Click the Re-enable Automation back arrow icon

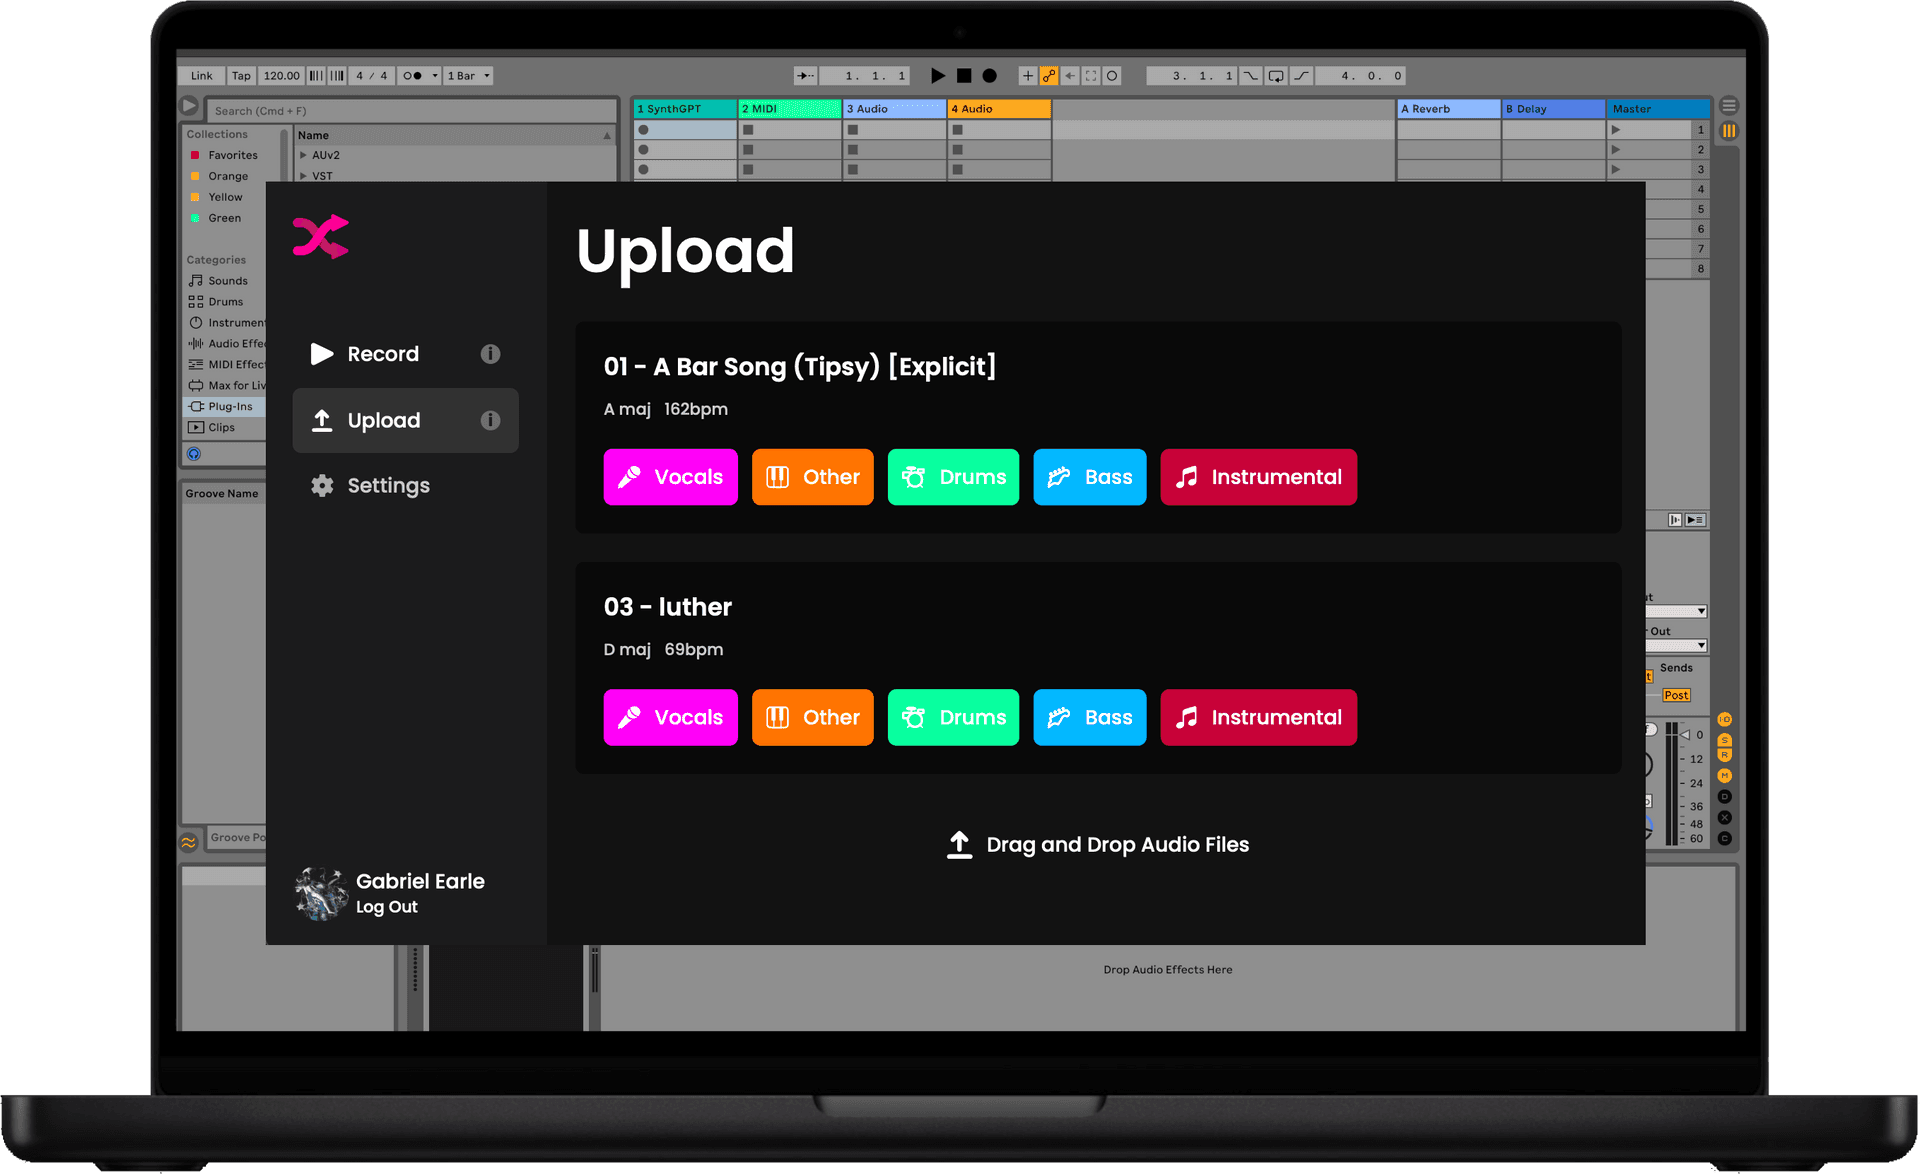click(1070, 76)
